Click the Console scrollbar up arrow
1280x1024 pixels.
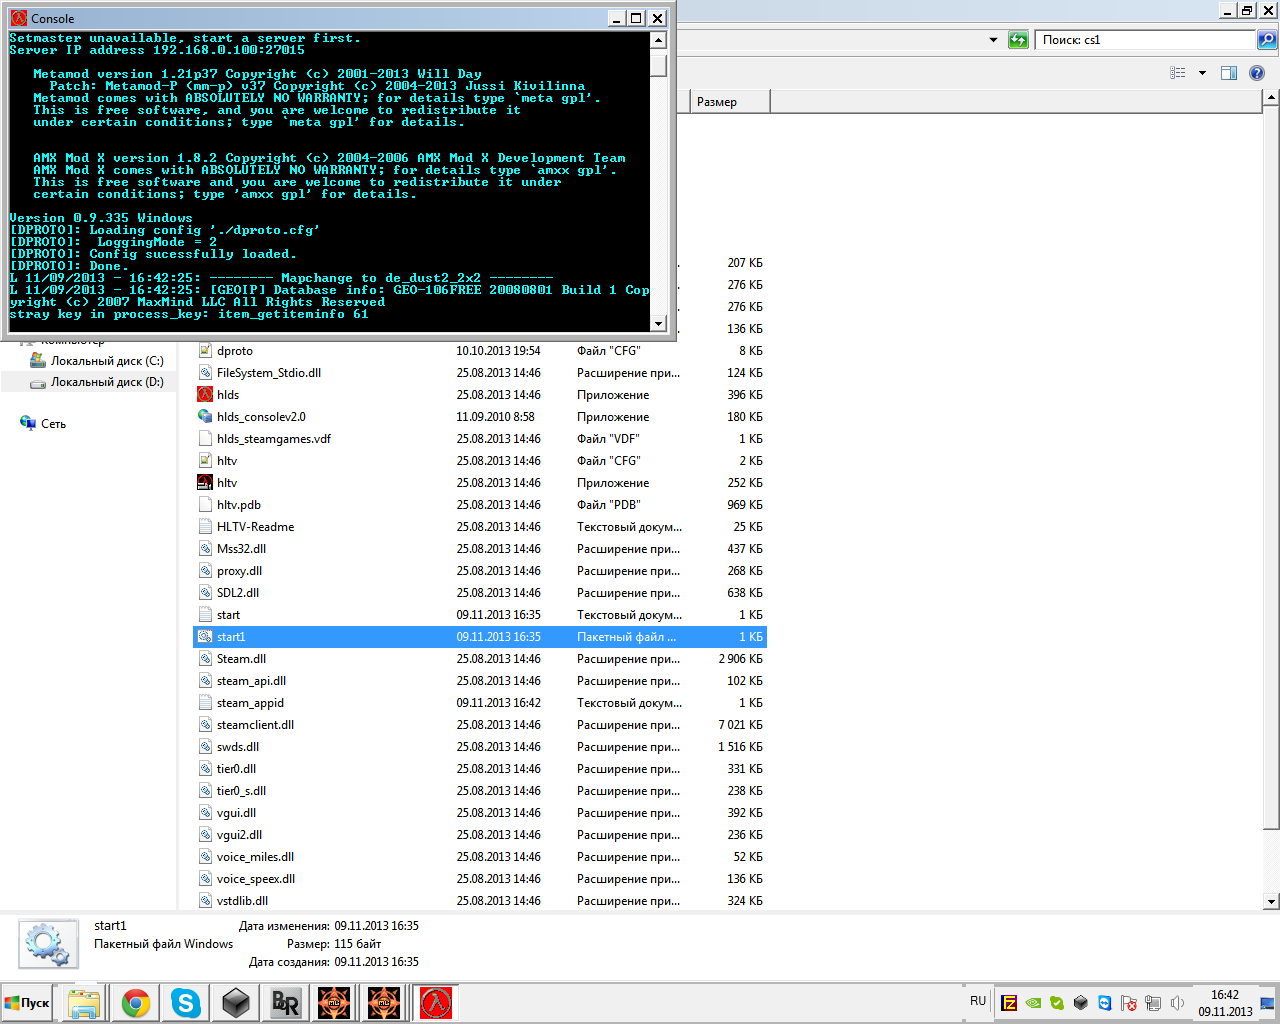[658, 40]
